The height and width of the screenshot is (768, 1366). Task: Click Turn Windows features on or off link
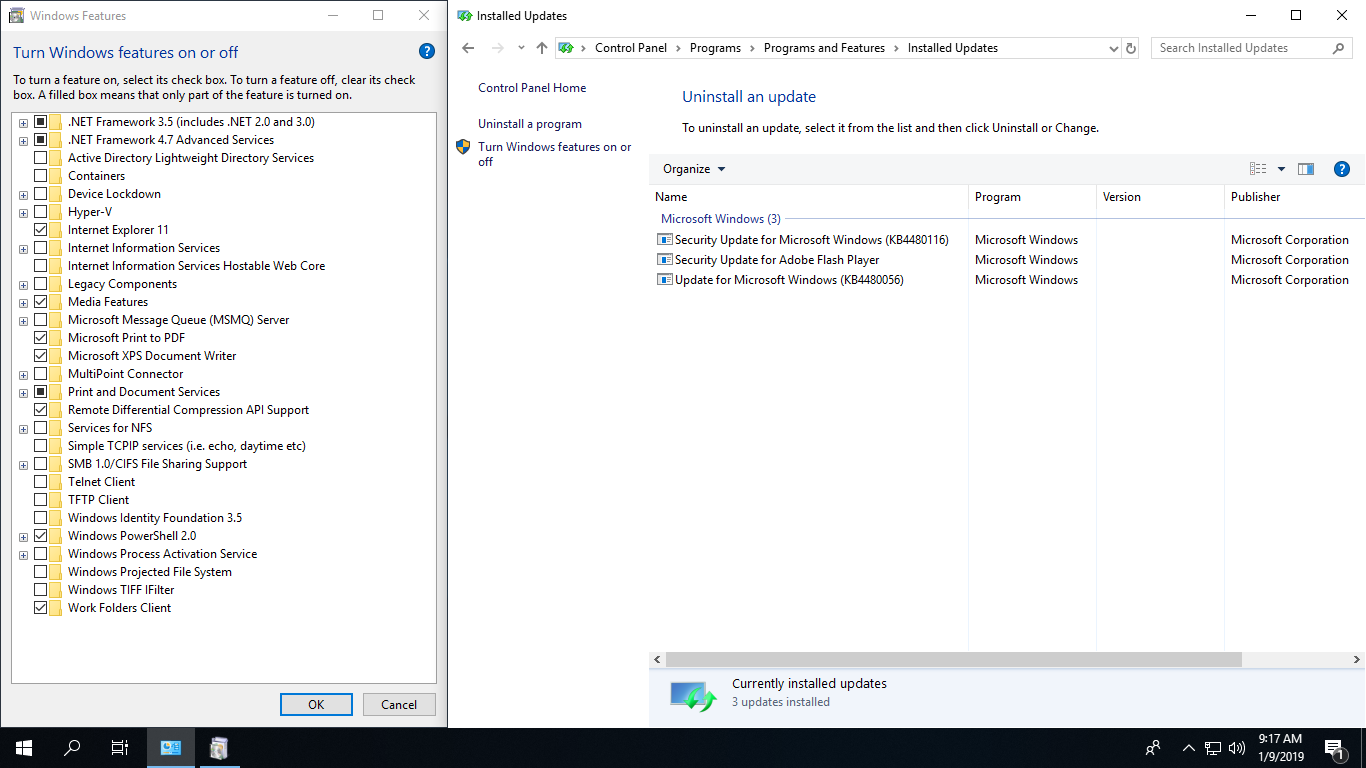(x=555, y=154)
